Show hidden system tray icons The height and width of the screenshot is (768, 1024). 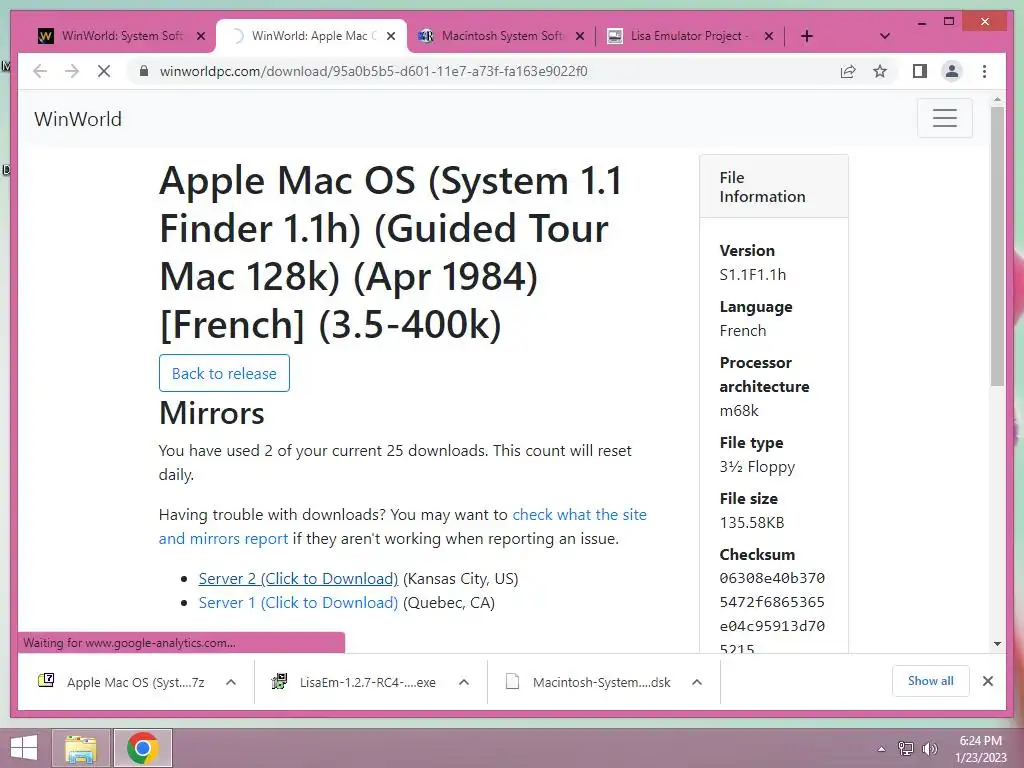pos(882,749)
